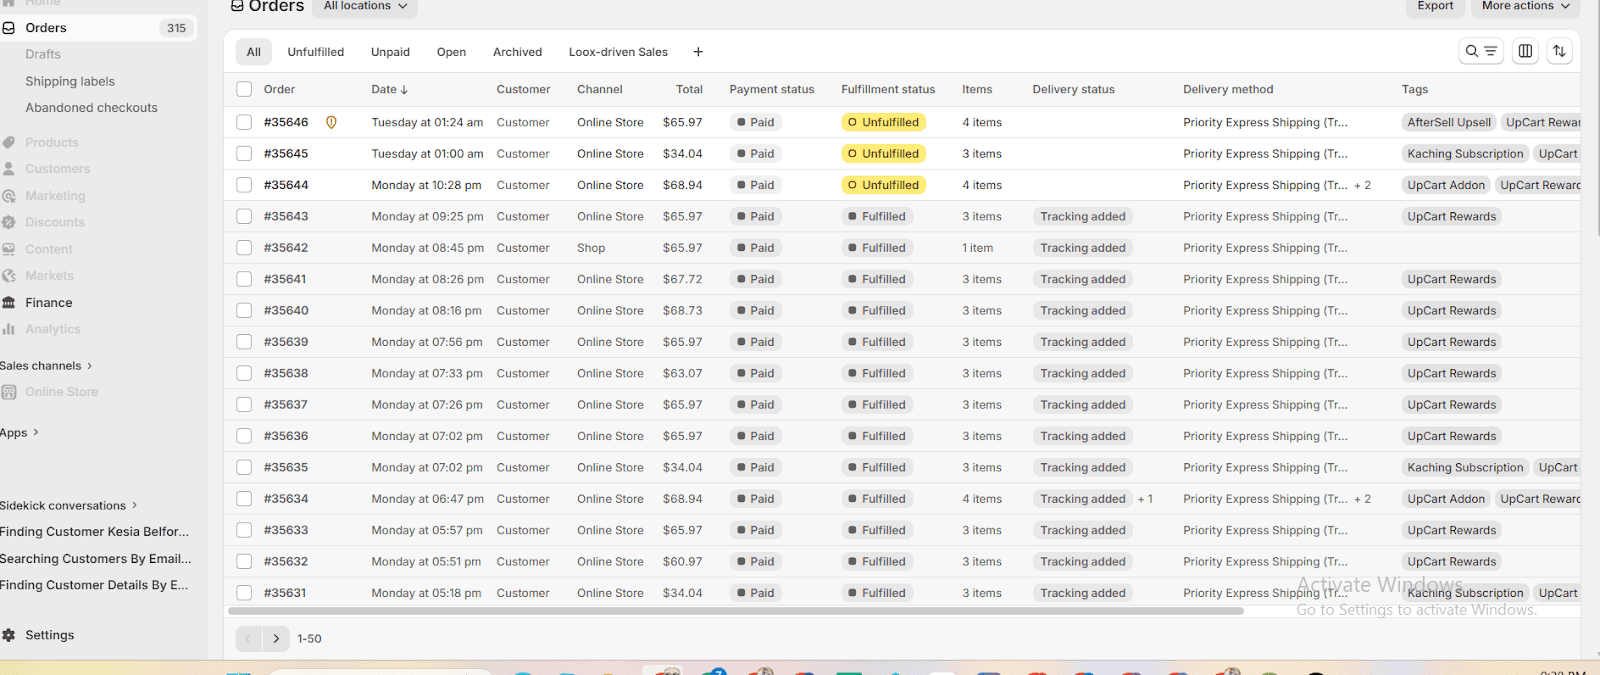Toggle the select-all orders checkbox
The image size is (1600, 675).
pos(244,89)
